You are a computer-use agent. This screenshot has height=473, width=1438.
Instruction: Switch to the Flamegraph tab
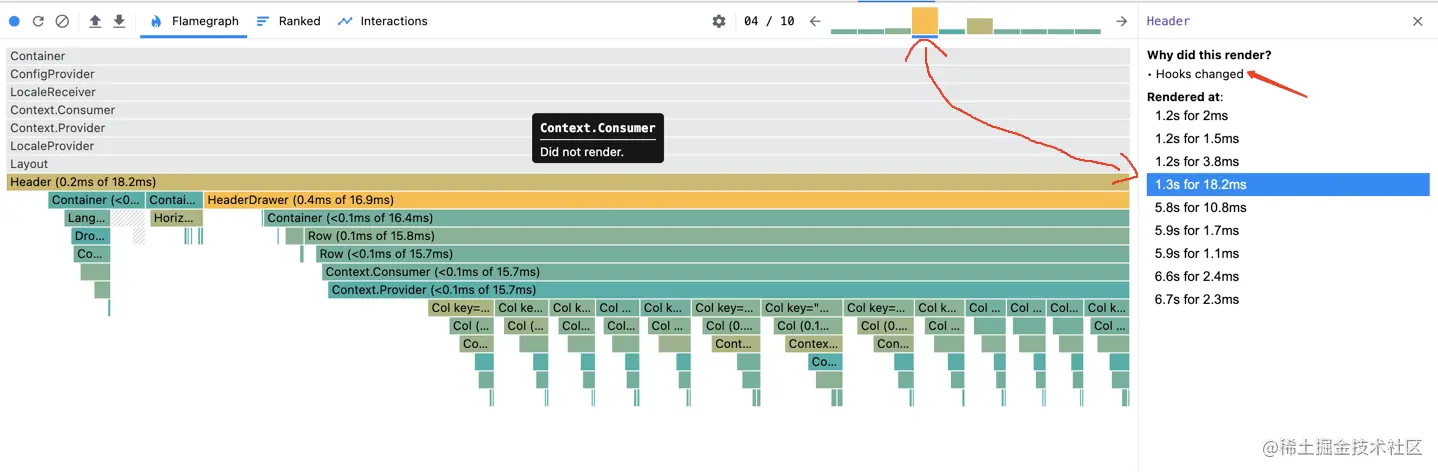coord(194,21)
